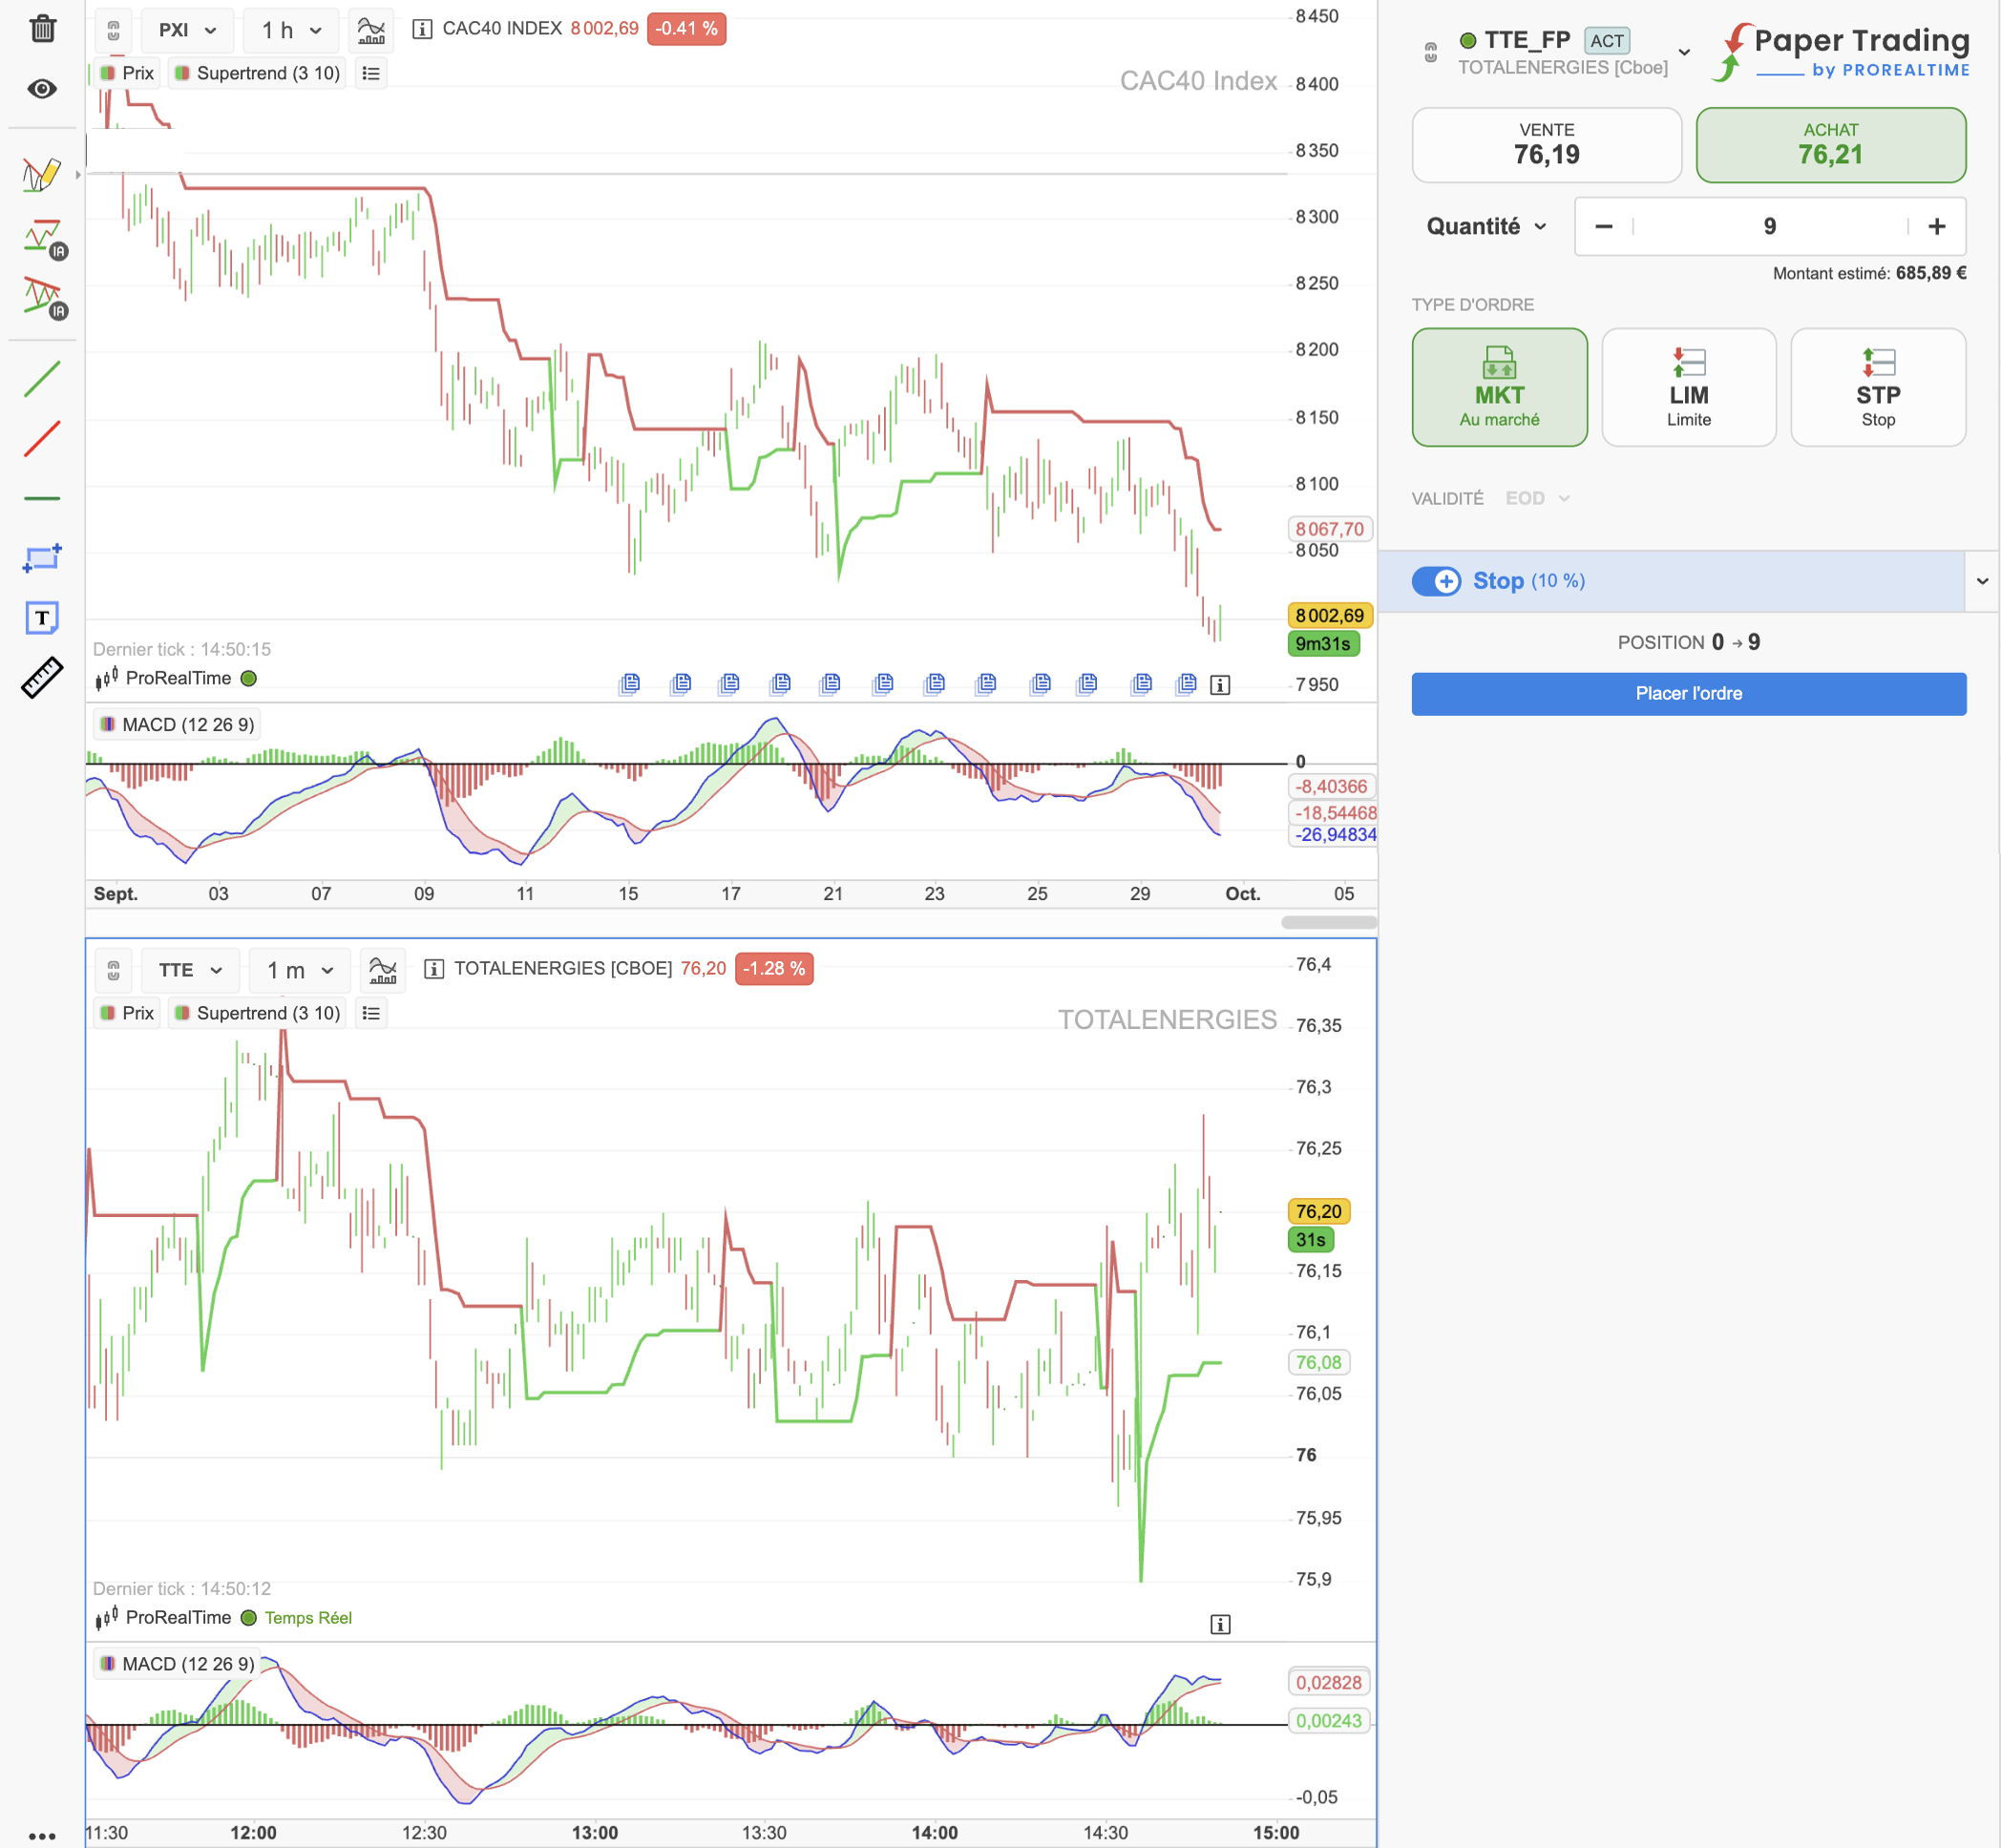The image size is (2001, 1848).
Task: Open the 1 m timeframe dropdown
Action: [x=300, y=970]
